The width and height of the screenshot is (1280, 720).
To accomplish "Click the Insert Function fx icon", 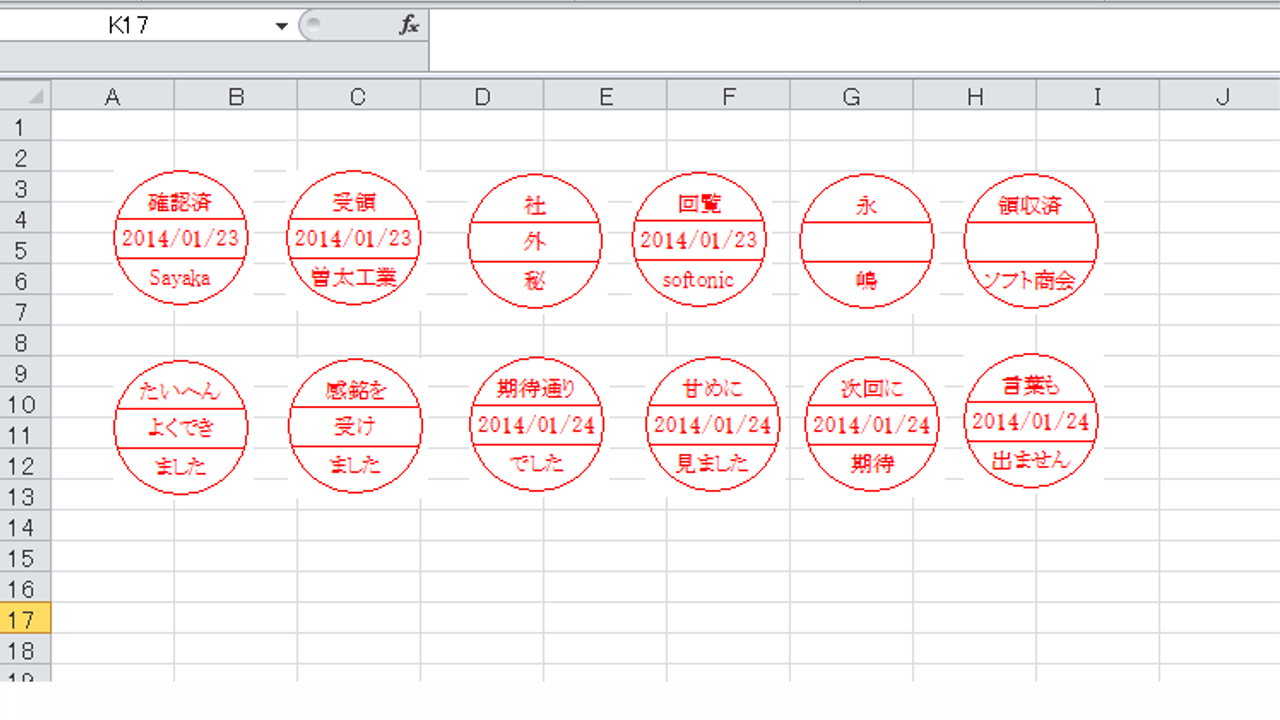I will (x=409, y=27).
